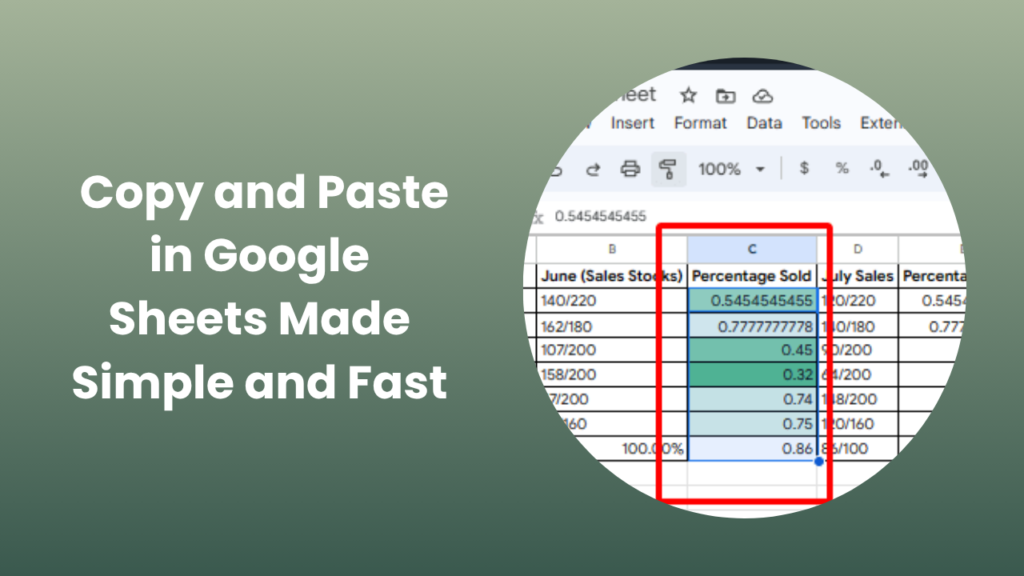Viewport: 1024px width, 576px height.
Task: Select column D header
Action: coord(857,249)
